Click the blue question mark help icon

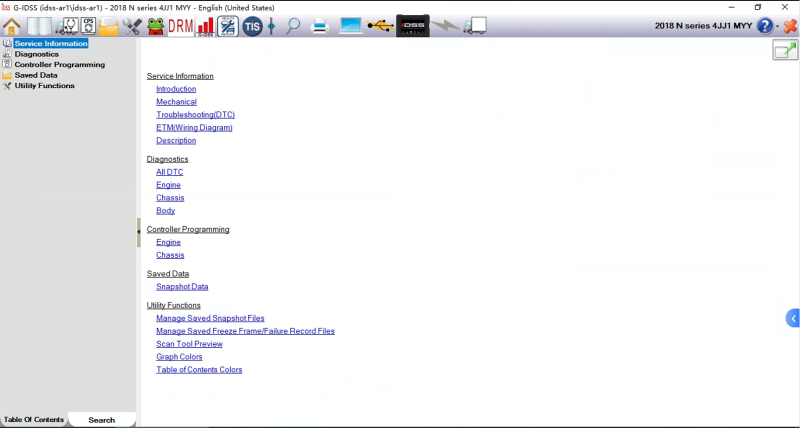point(765,26)
